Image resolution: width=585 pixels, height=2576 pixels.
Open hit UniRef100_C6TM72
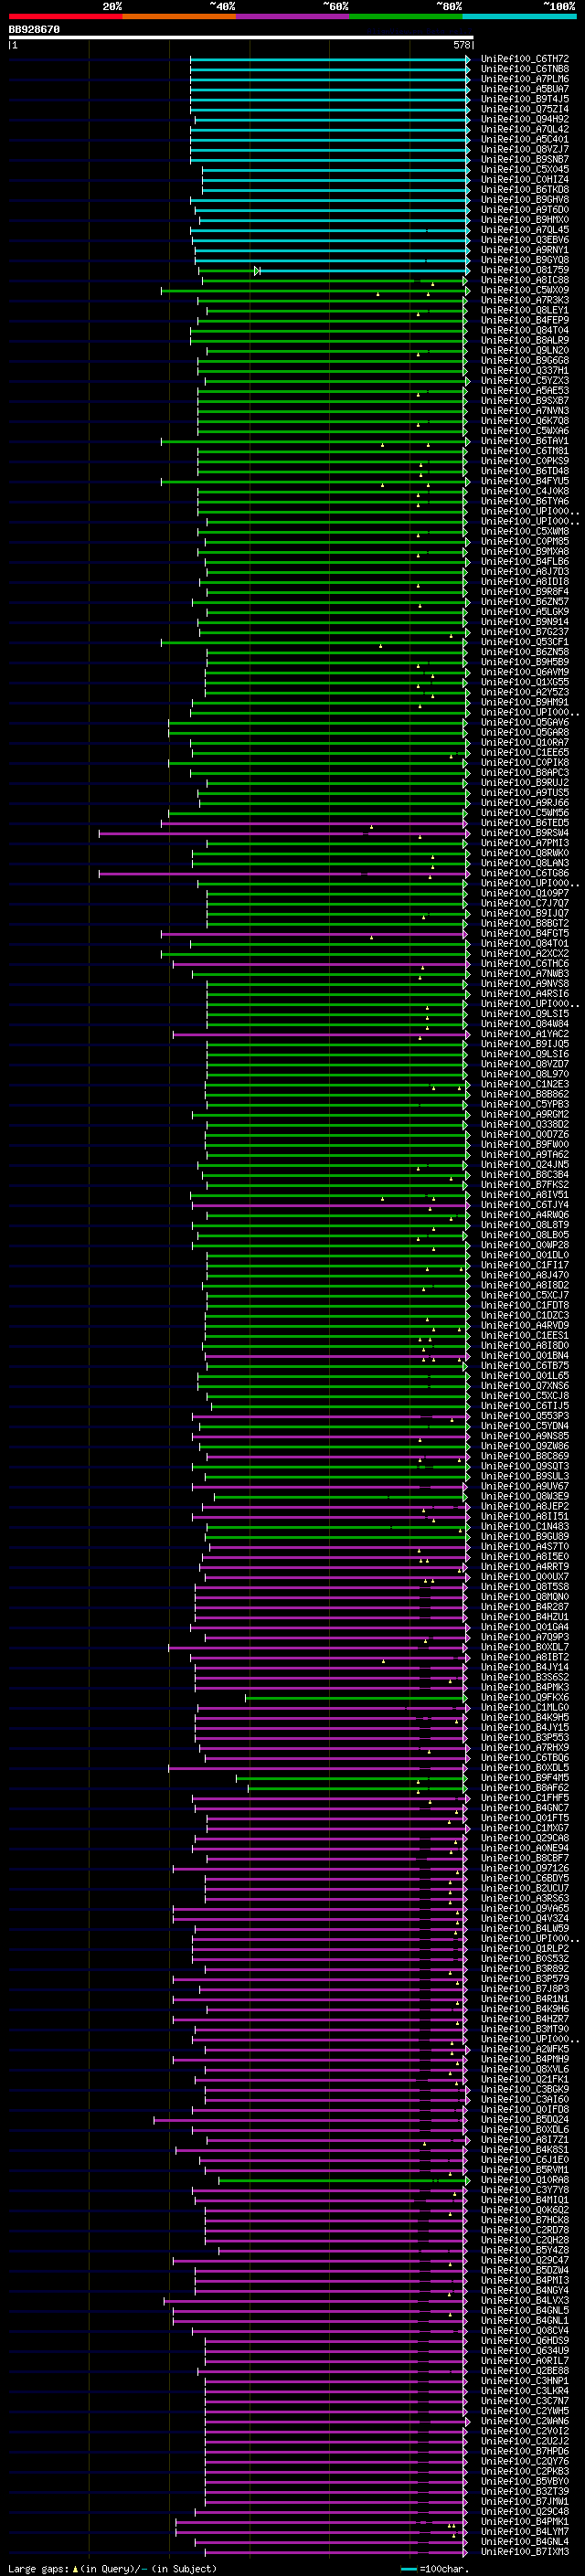coord(525,59)
